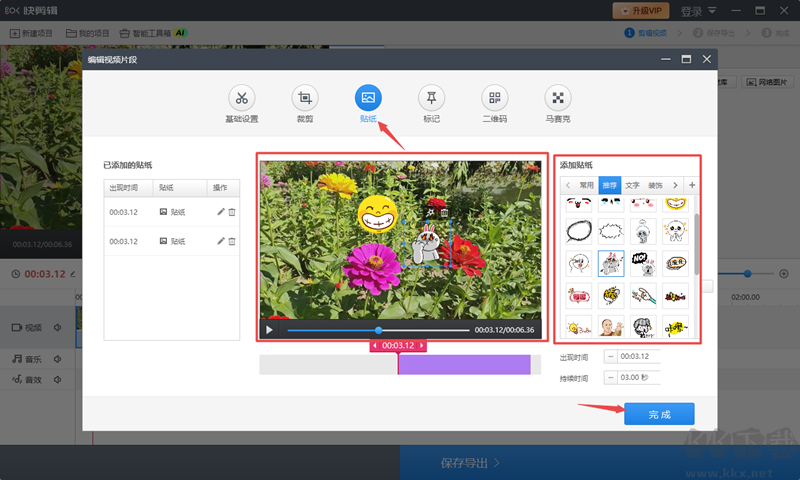The image size is (800, 480).
Task: Click the pencil icon next to the red 00:03.12 timecode
Action: click(x=73, y=274)
